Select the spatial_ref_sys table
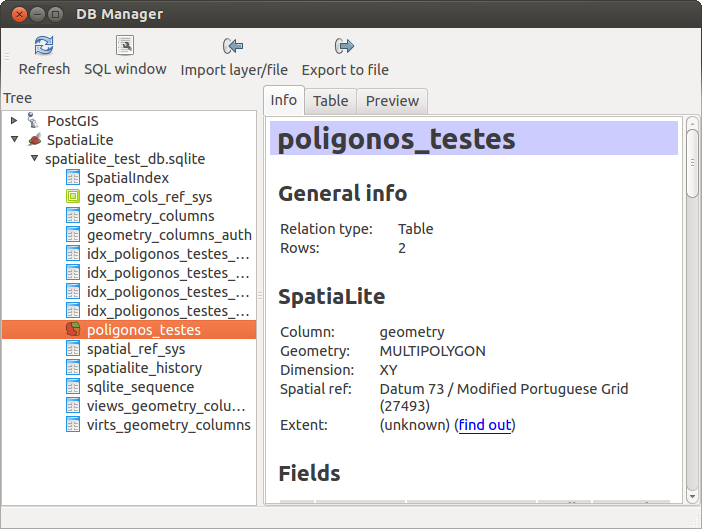The height and width of the screenshot is (529, 702). (x=135, y=349)
